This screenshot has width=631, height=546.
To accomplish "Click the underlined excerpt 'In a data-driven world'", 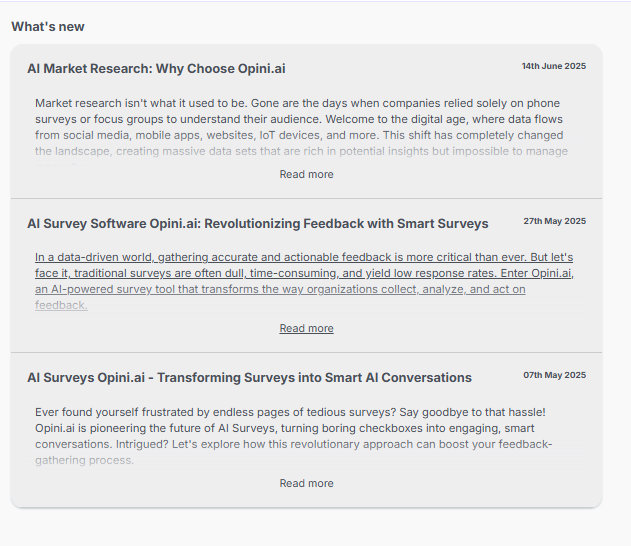I will pos(304,281).
